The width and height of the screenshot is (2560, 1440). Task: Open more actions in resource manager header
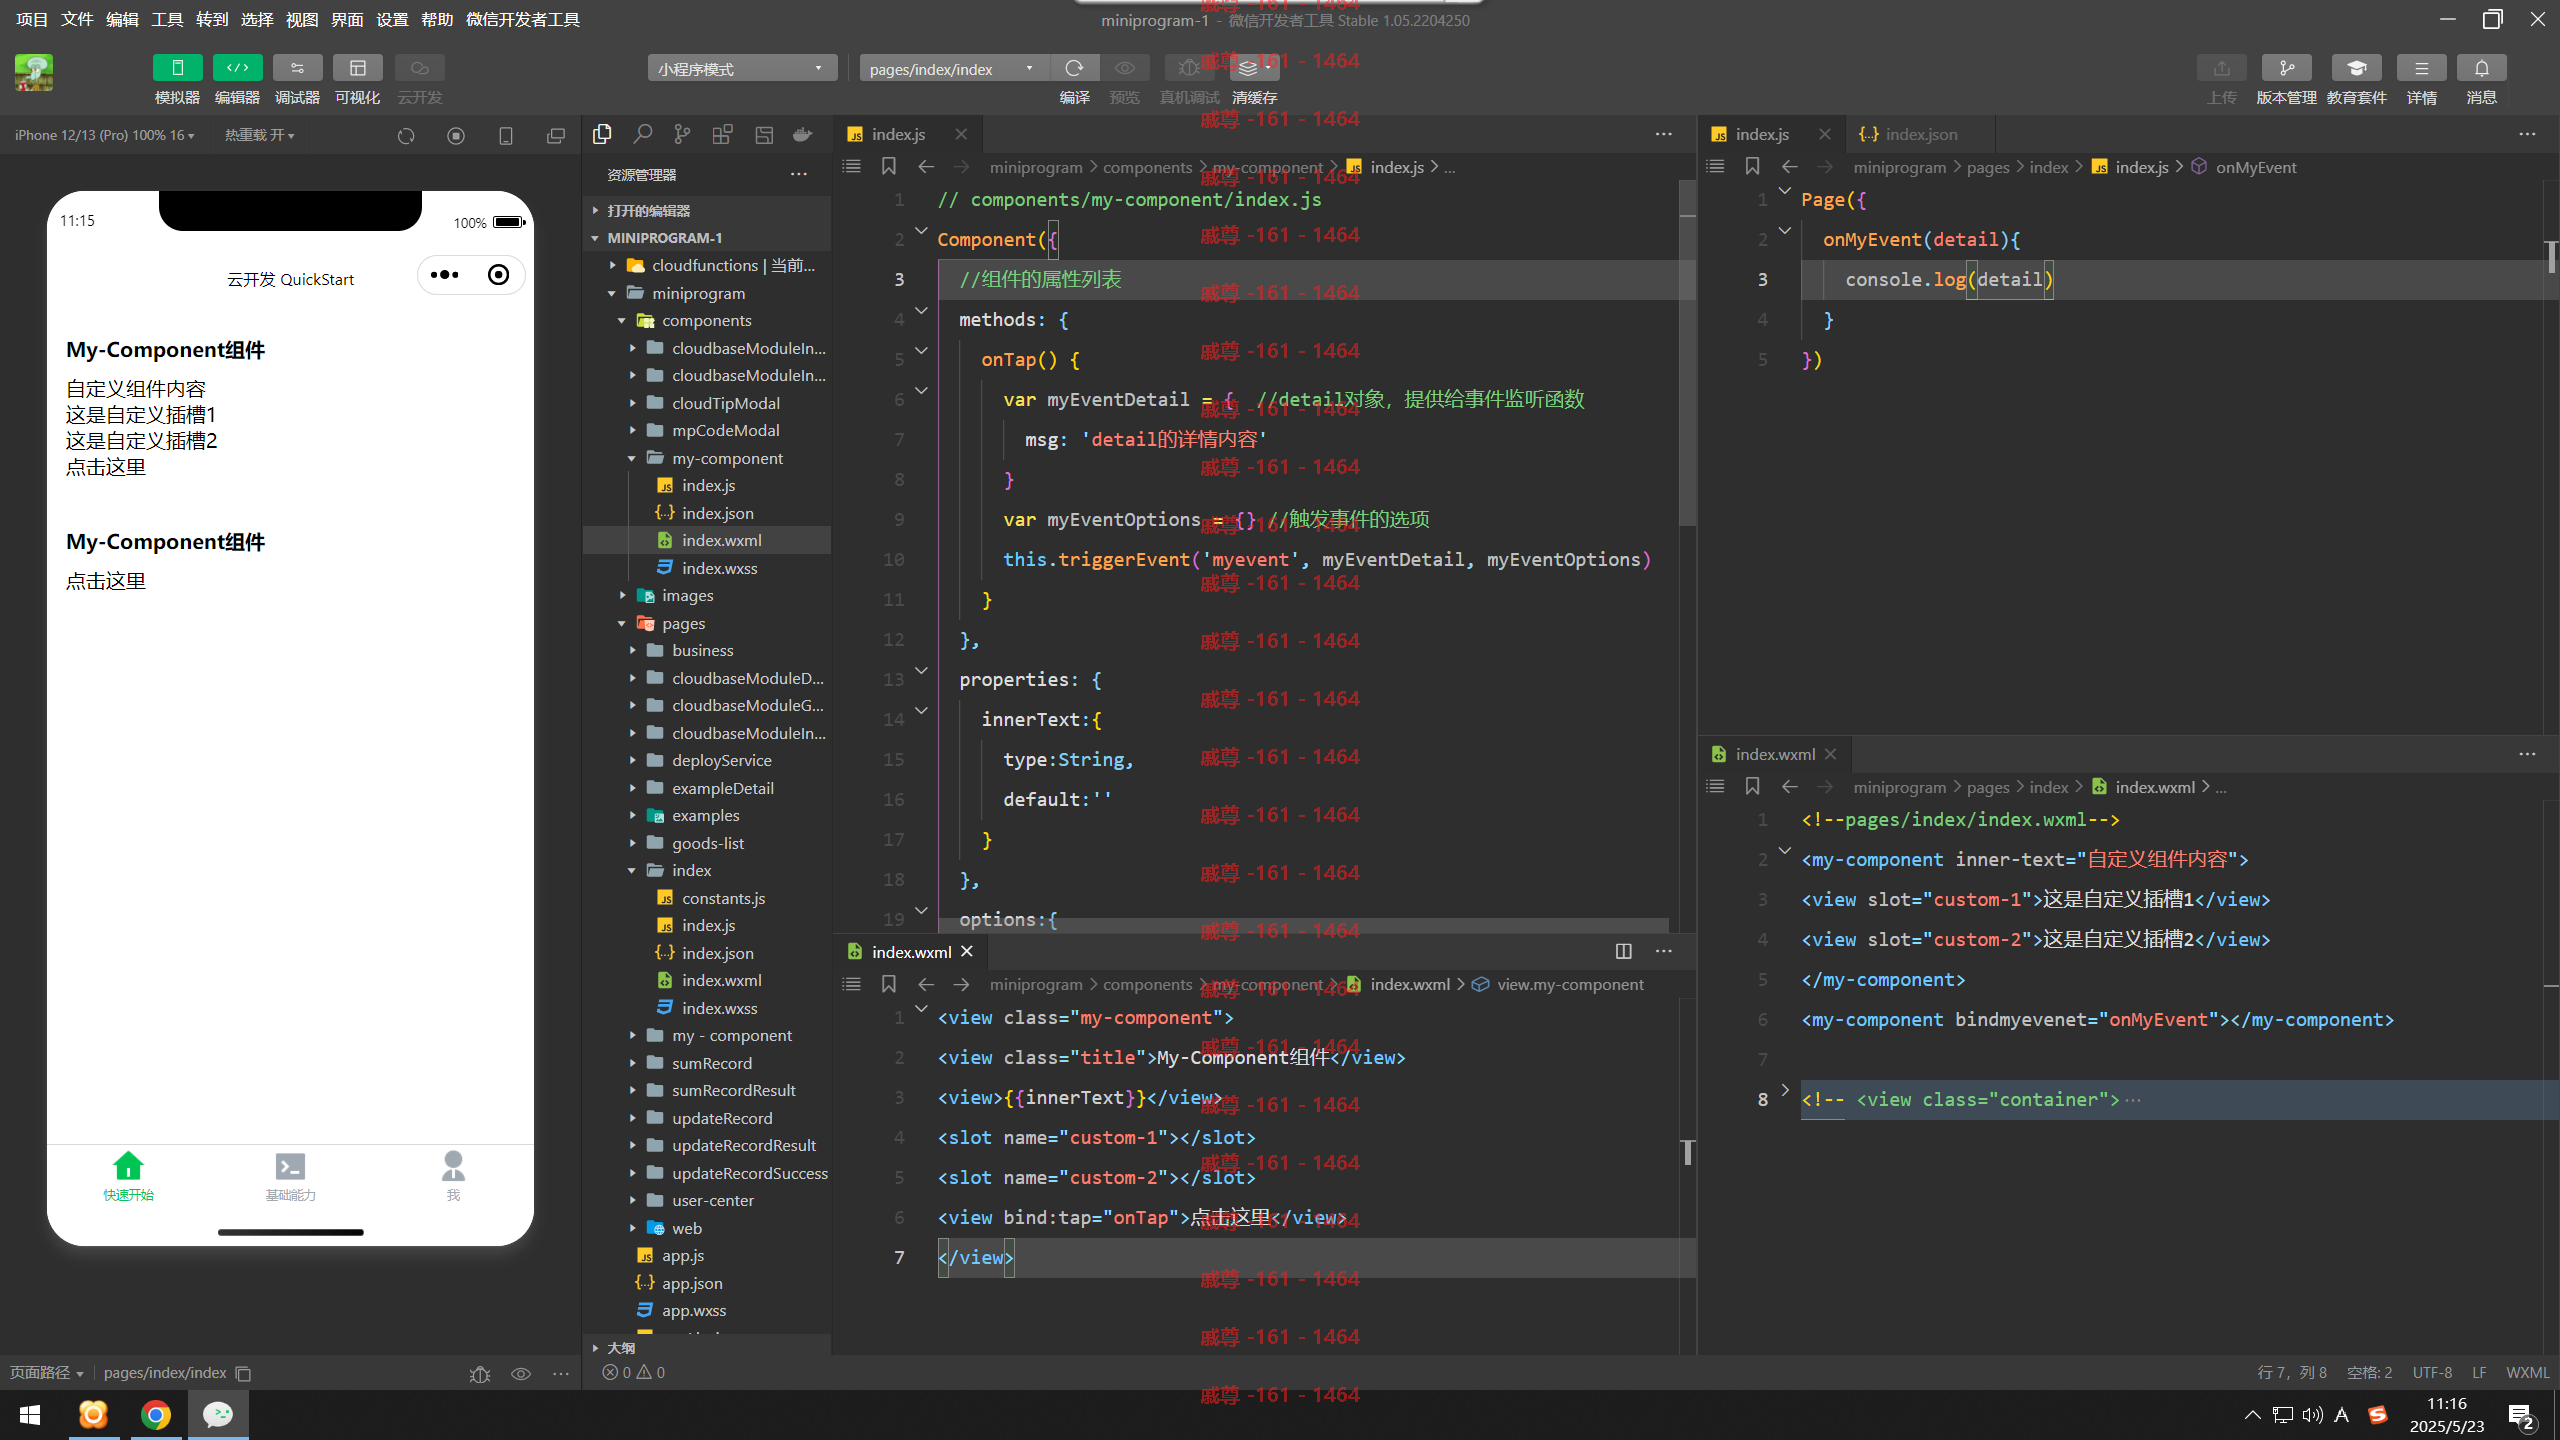(x=798, y=174)
